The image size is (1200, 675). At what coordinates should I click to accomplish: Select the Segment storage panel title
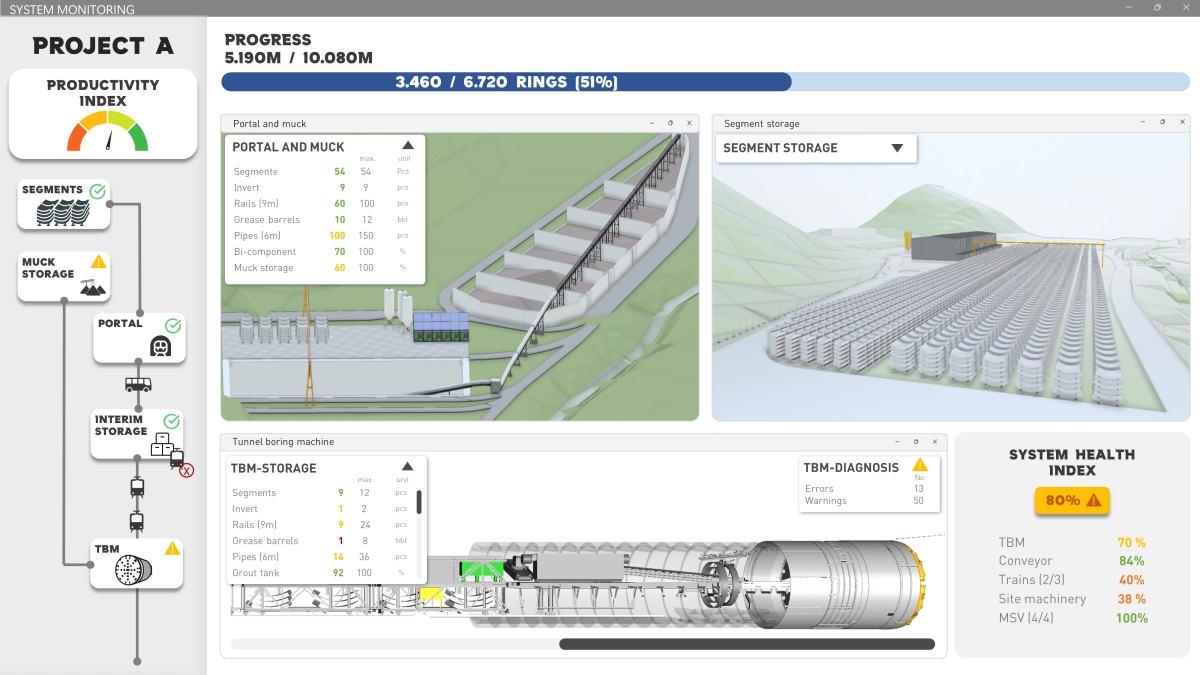[761, 124]
